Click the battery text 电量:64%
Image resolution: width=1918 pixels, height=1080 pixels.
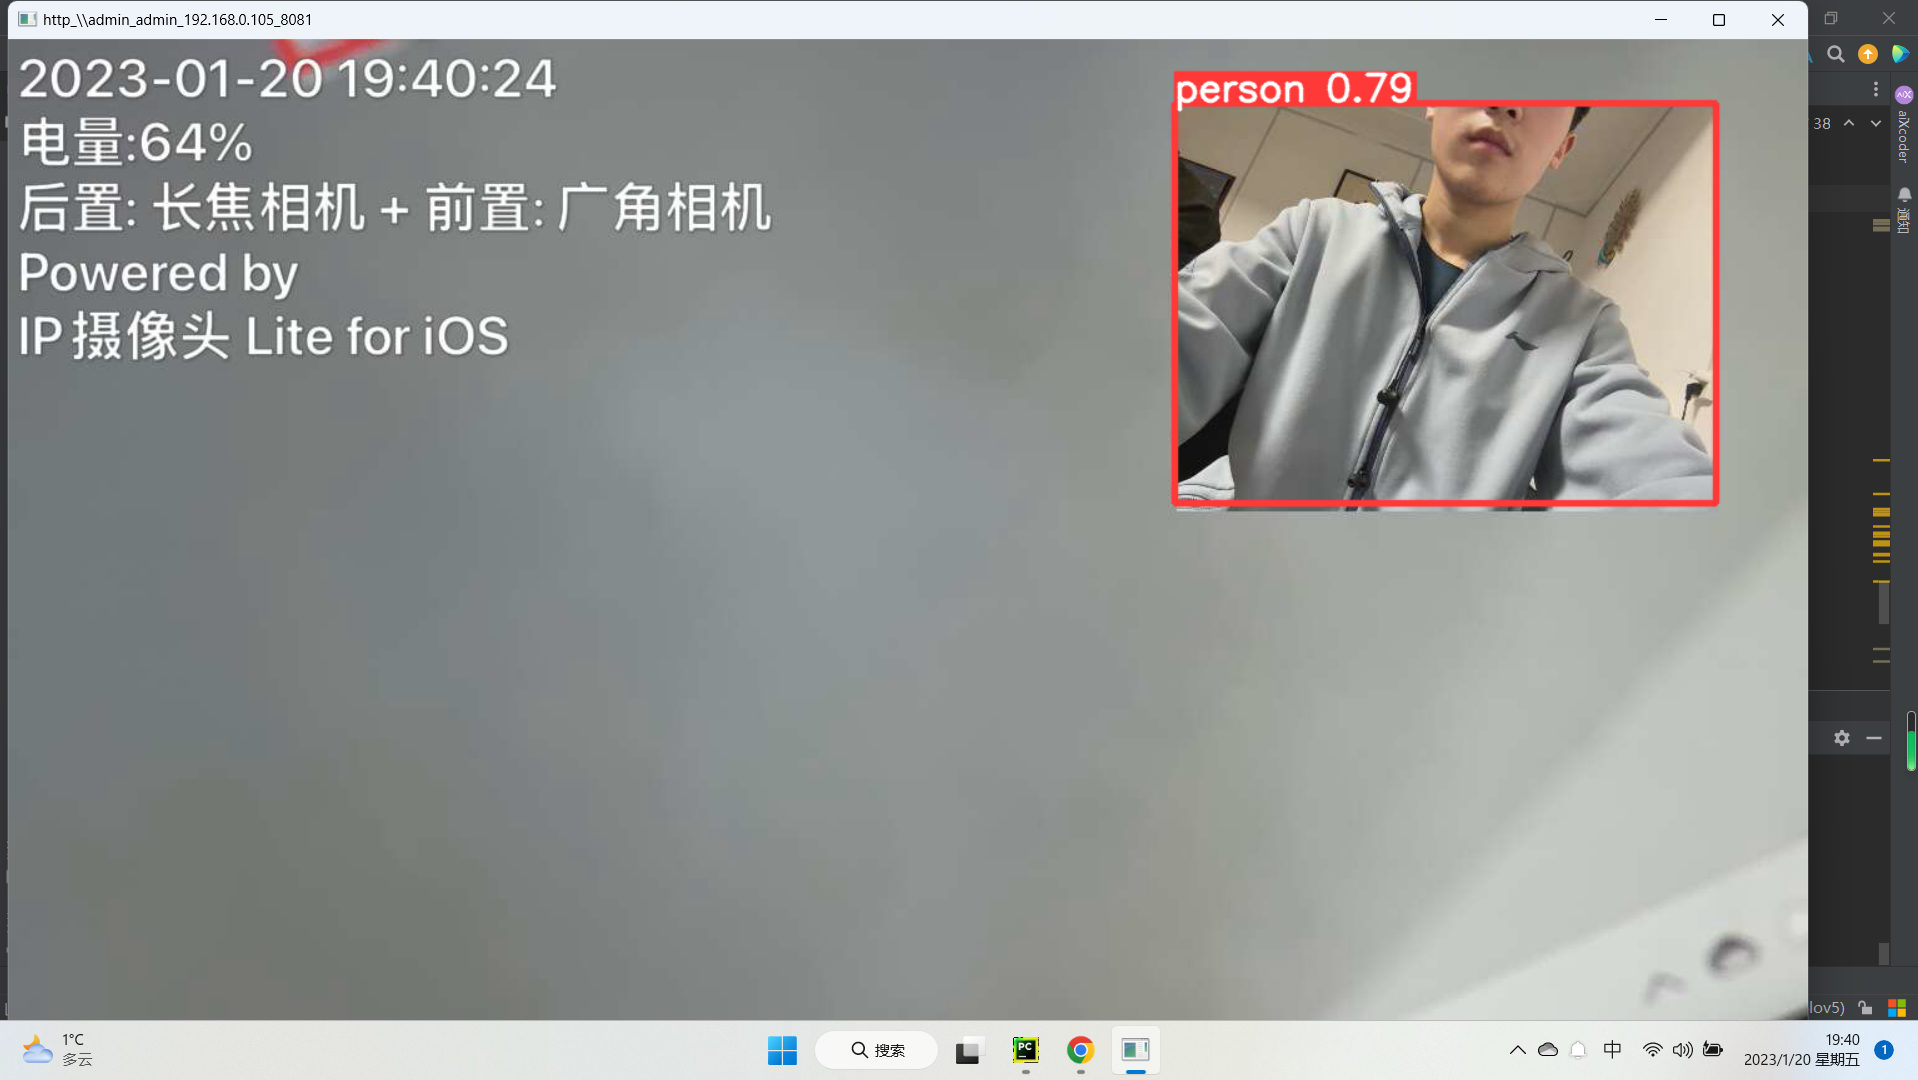coord(136,141)
